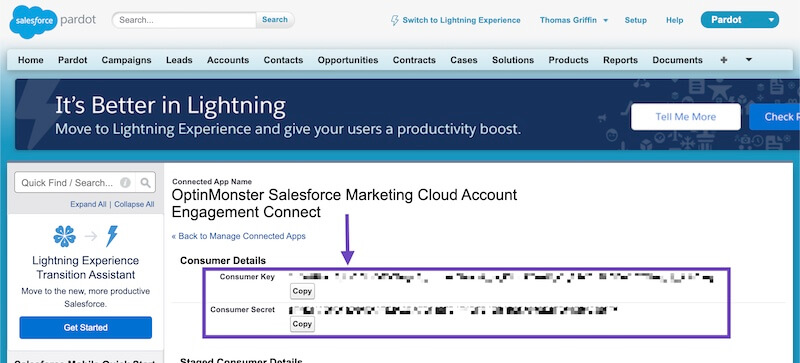Copy the Consumer Secret
The image size is (800, 363).
pos(302,324)
